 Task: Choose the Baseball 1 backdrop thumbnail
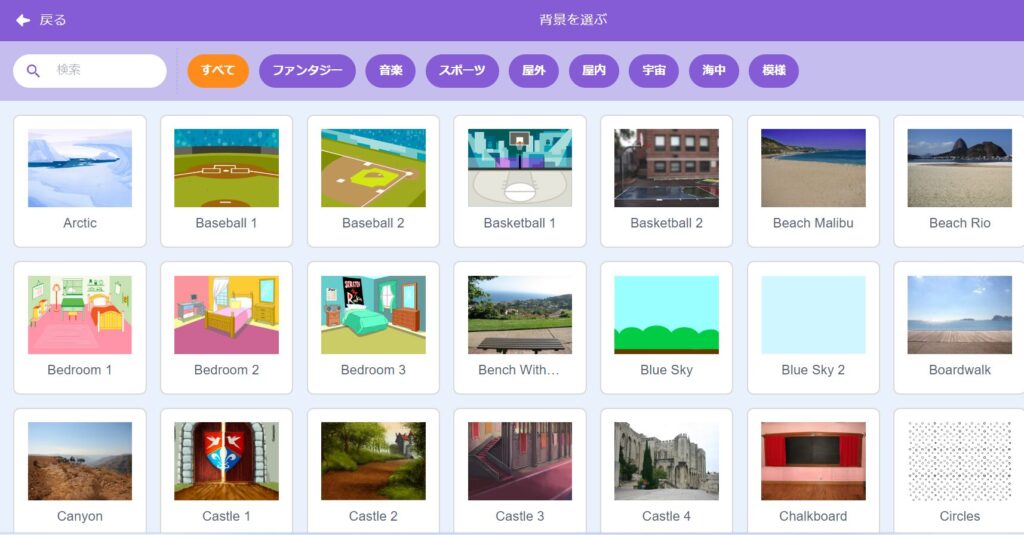[227, 168]
